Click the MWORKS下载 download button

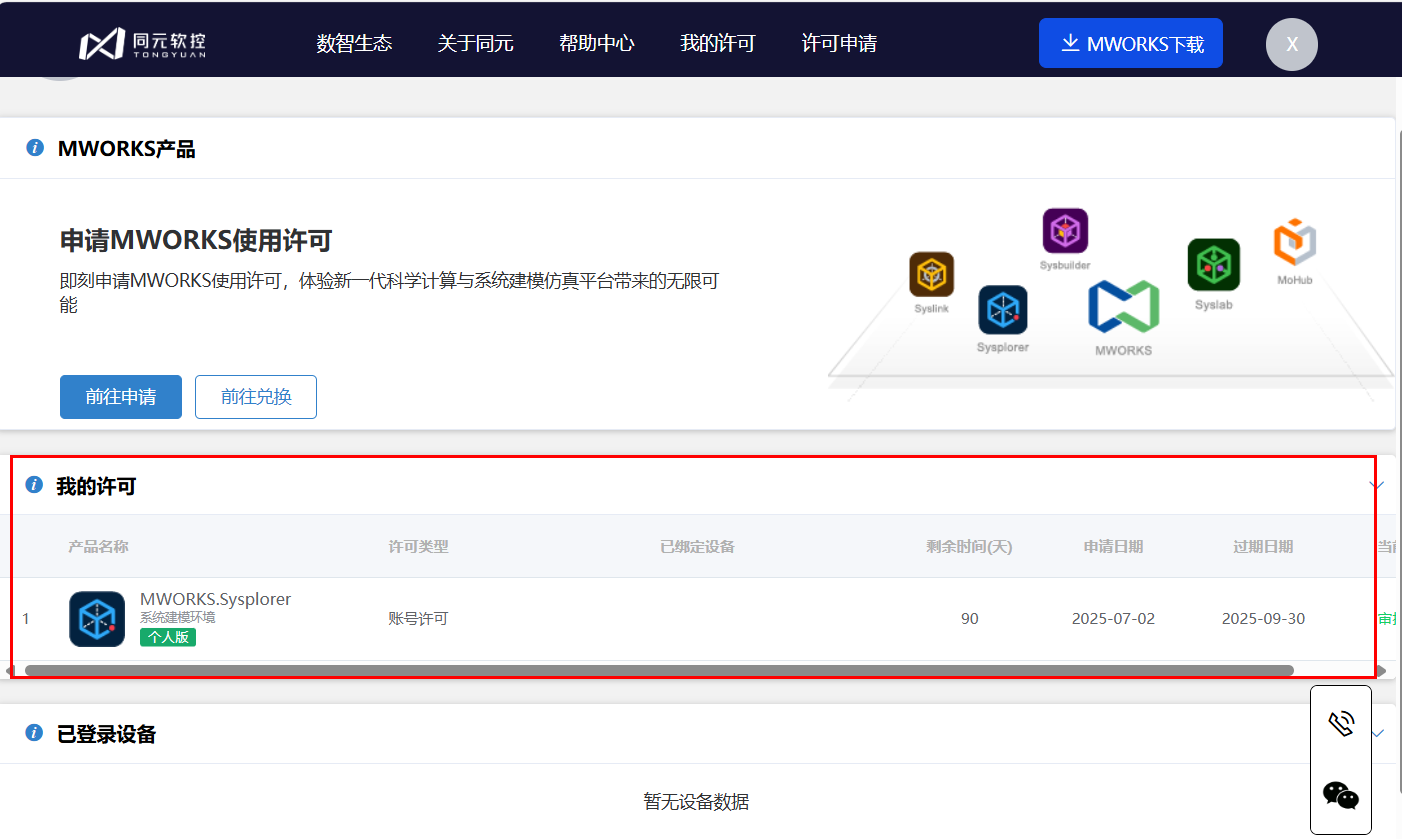[x=1130, y=44]
